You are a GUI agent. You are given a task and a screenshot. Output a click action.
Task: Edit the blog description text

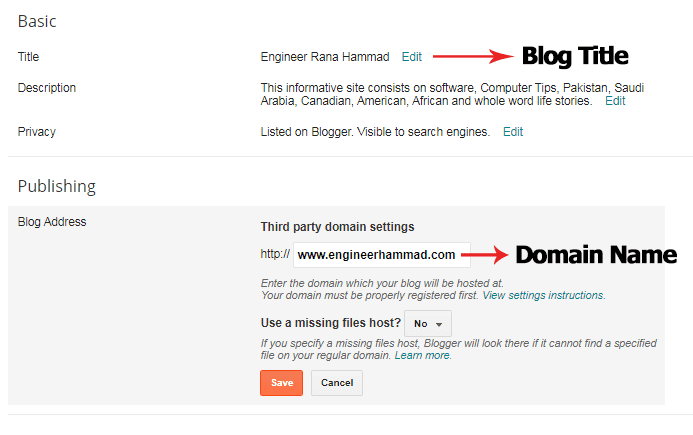[x=615, y=101]
